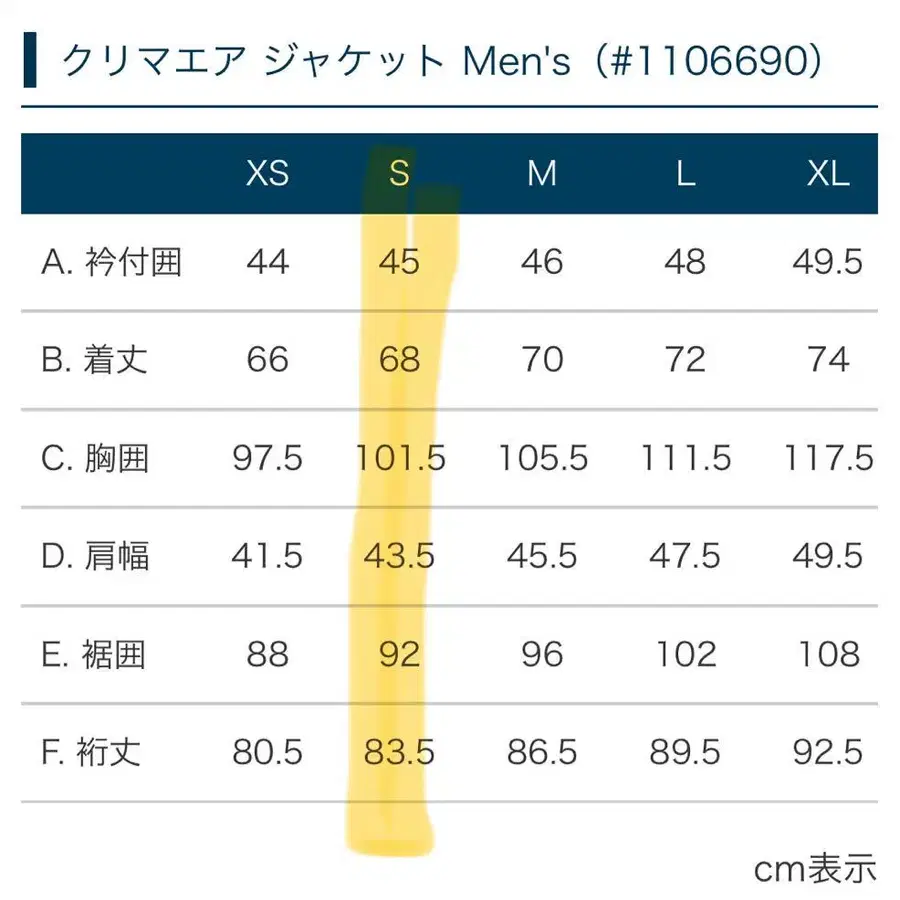Click the S sleeve value 83.5
The image size is (900, 900).
click(x=399, y=752)
